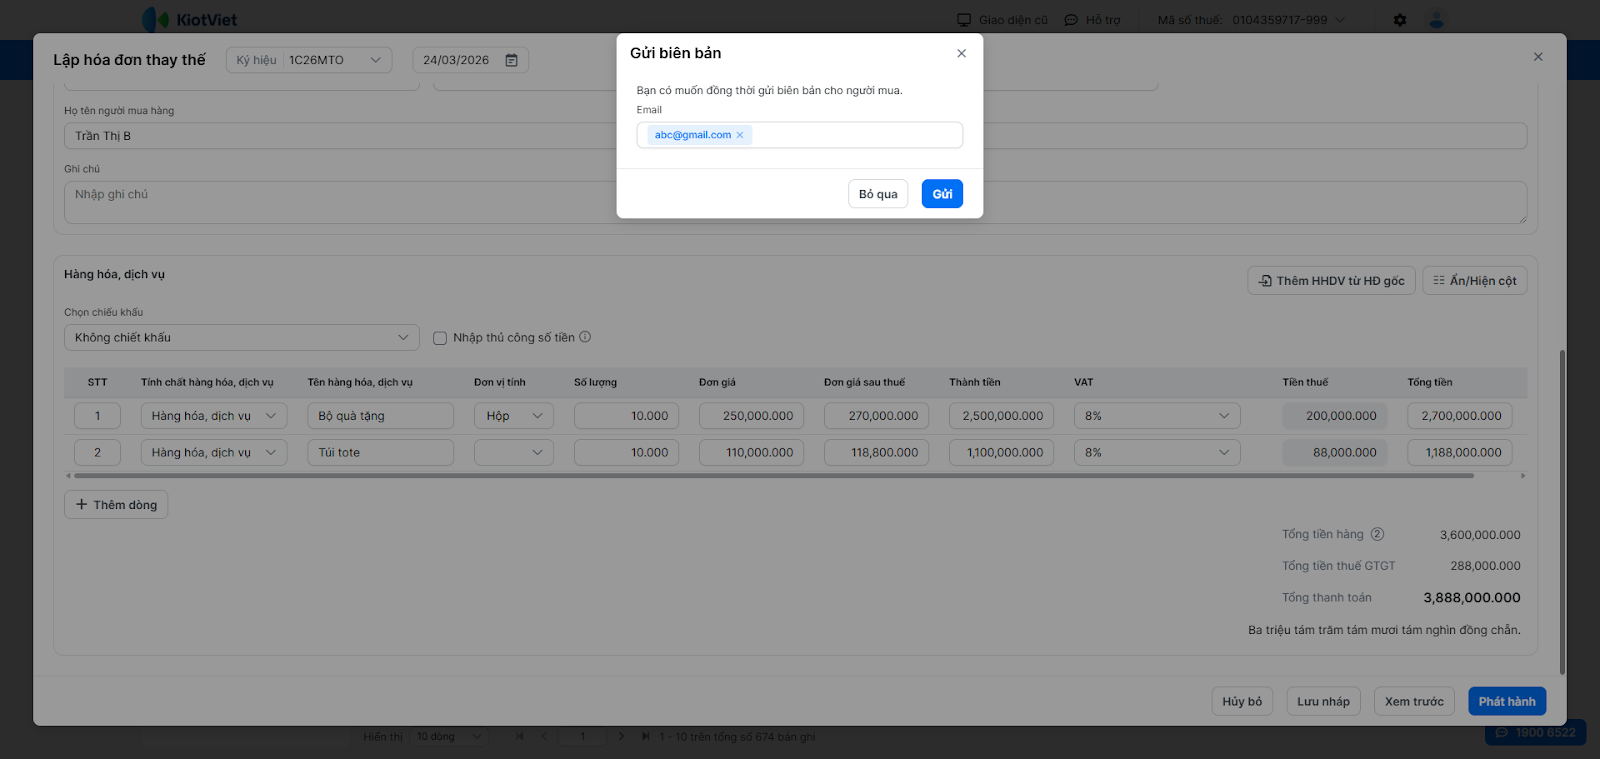Add a row with Thêm dòng
The image size is (1600, 759).
tap(116, 505)
